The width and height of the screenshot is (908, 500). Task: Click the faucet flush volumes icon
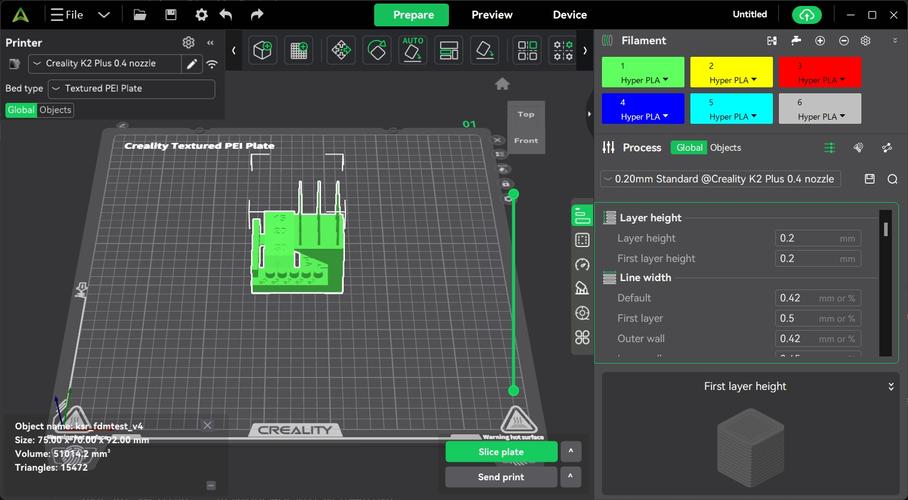(796, 41)
